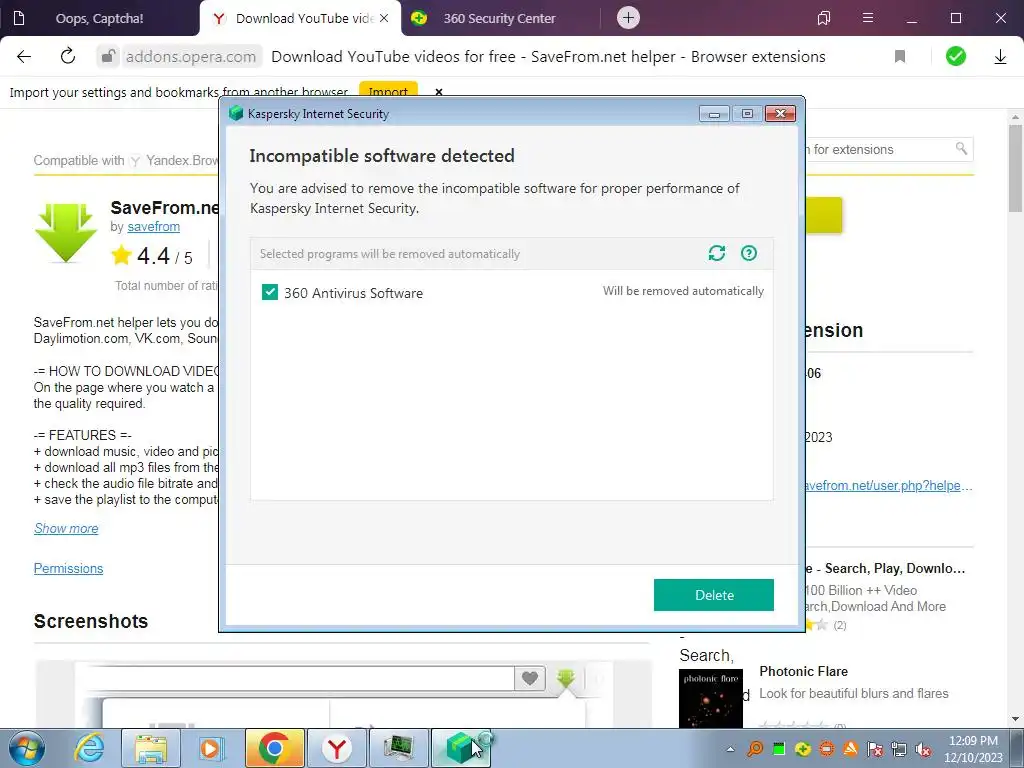Switch to the 360 Security Center tab
Screen dimensions: 1024x768
tap(499, 18)
